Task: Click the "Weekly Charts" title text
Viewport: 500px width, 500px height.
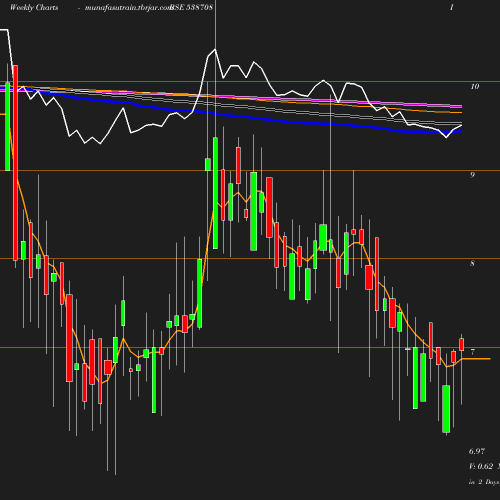Action: tap(34, 8)
